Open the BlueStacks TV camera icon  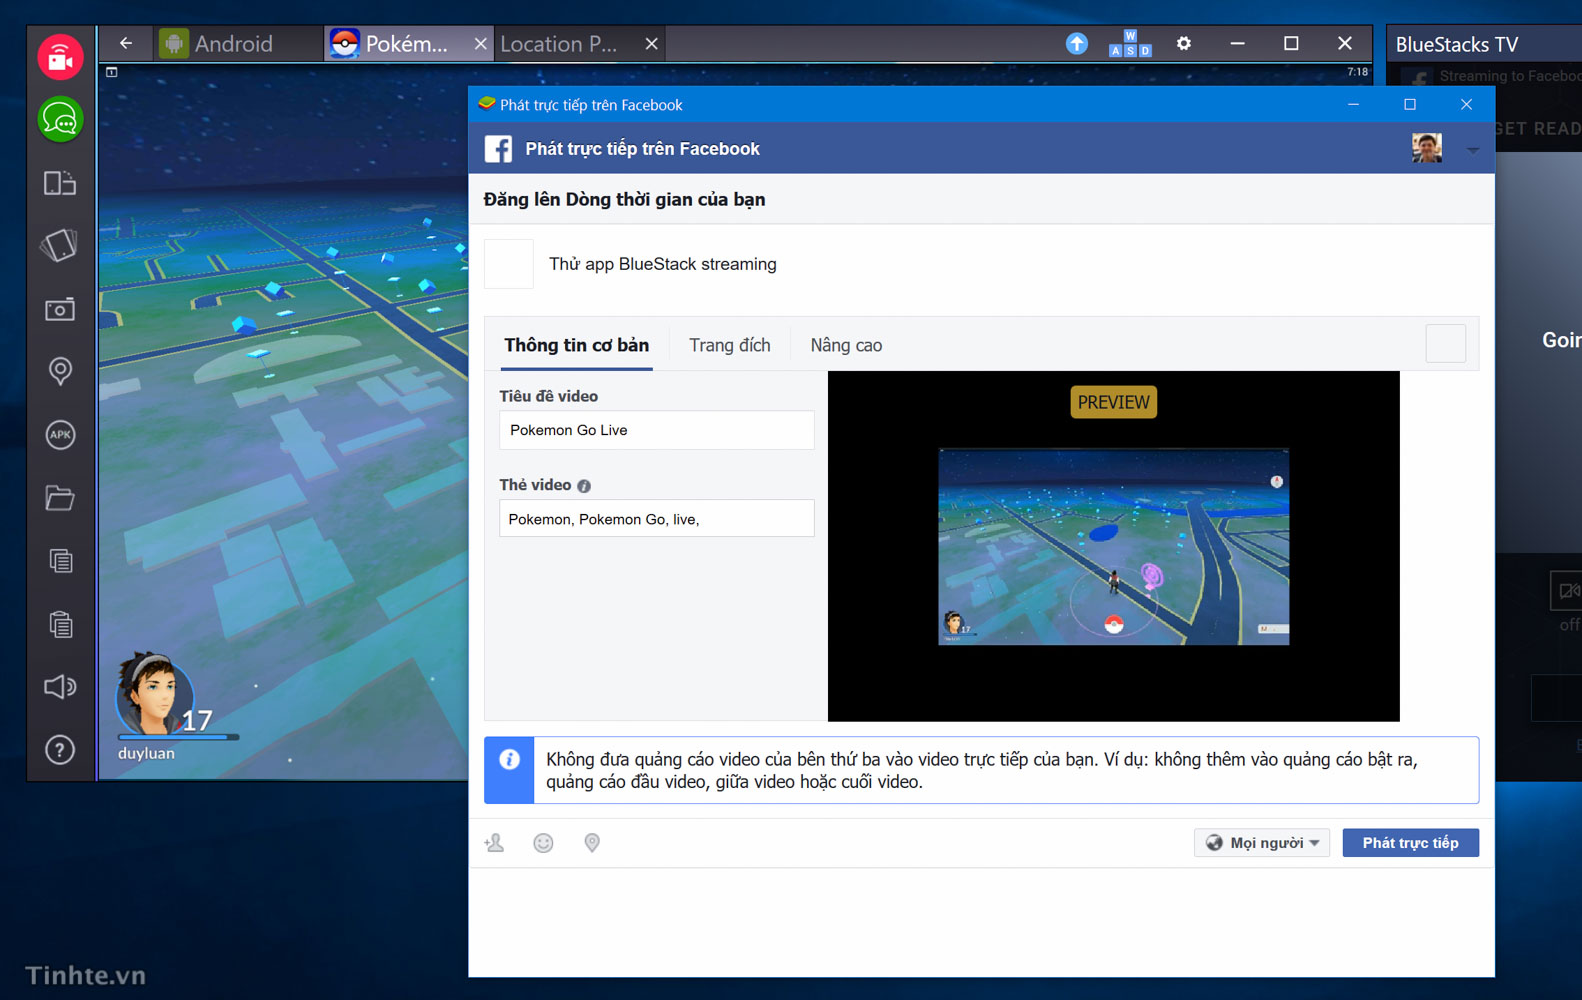[x=60, y=57]
